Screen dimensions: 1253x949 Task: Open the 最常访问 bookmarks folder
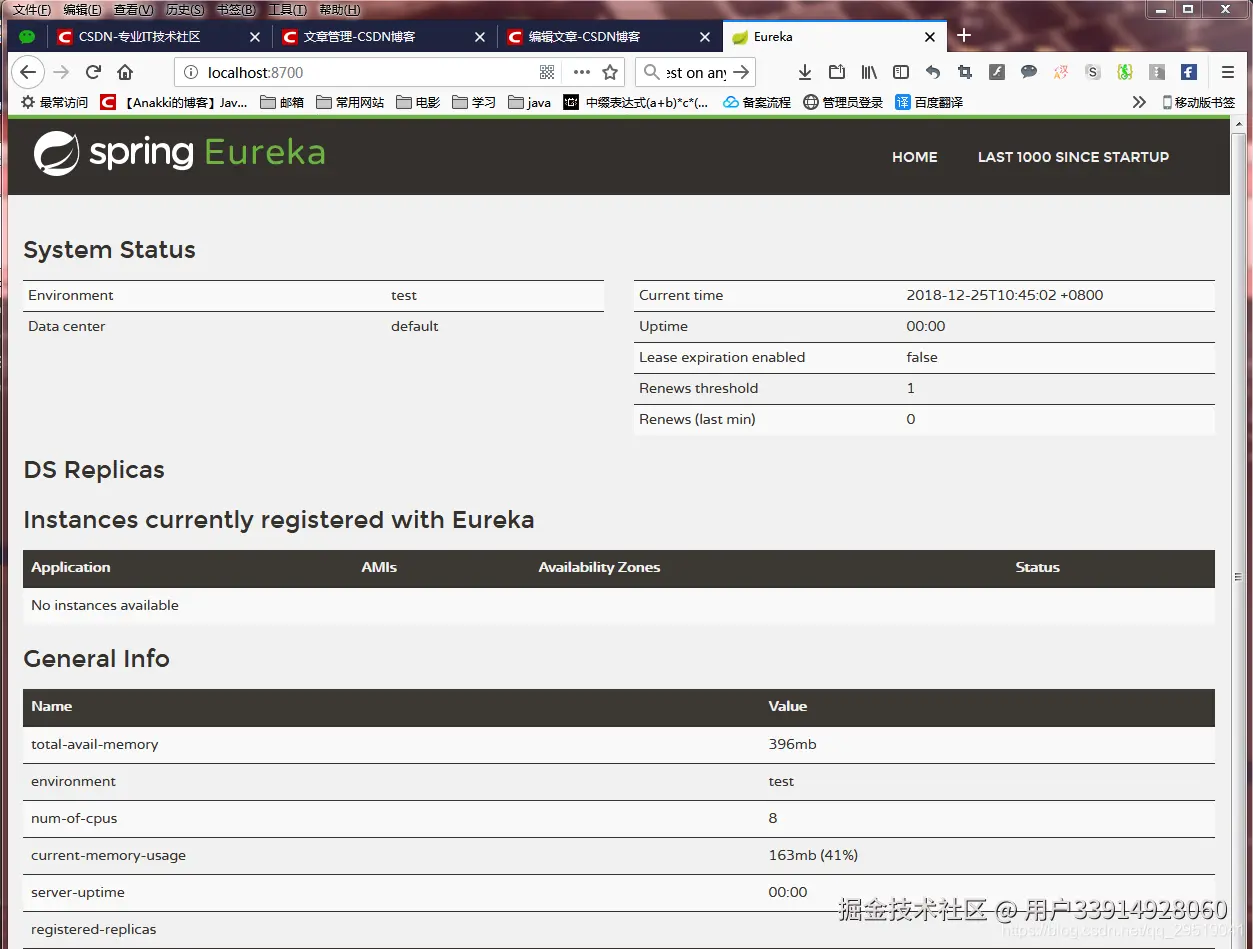tap(55, 102)
